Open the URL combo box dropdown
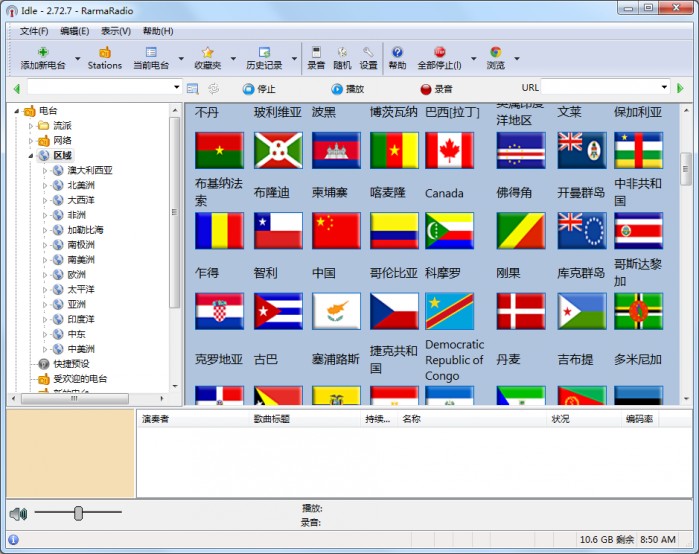Screen dimensions: 699x554 [x=664, y=87]
